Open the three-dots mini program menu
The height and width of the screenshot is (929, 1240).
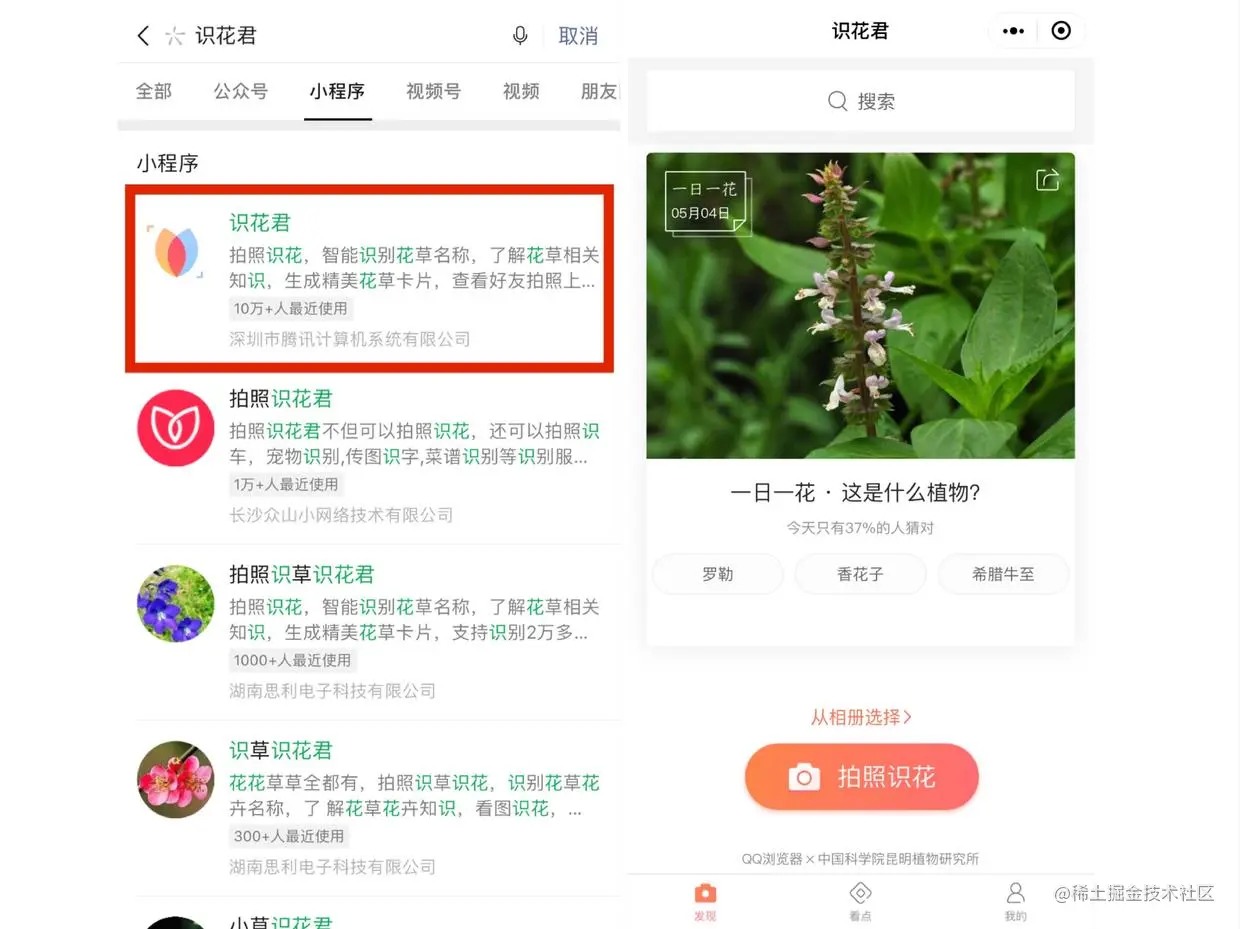1013,31
